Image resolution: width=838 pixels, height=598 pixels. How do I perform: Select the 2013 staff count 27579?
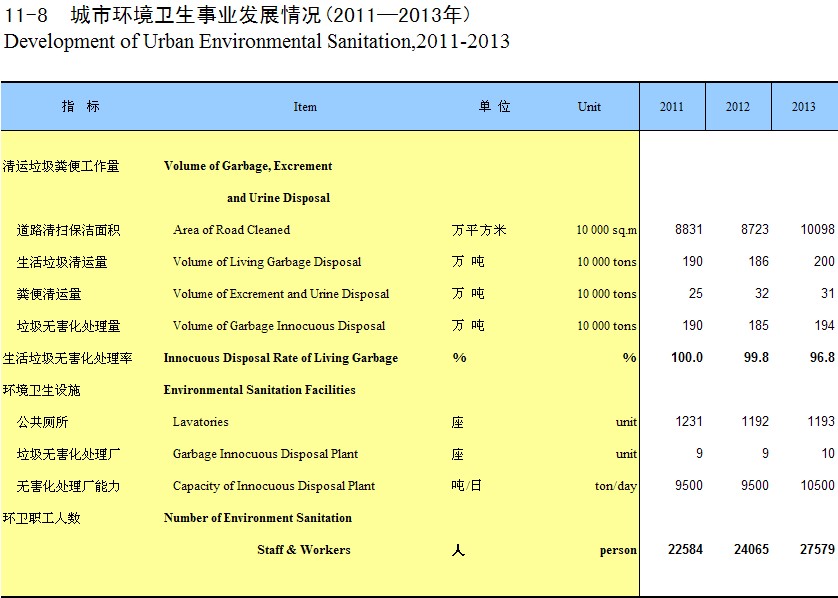click(815, 550)
